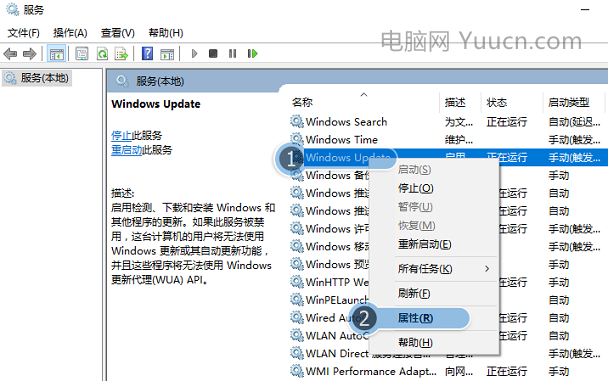Toggle show/hide console tree icon
This screenshot has width=608, height=381.
56,54
